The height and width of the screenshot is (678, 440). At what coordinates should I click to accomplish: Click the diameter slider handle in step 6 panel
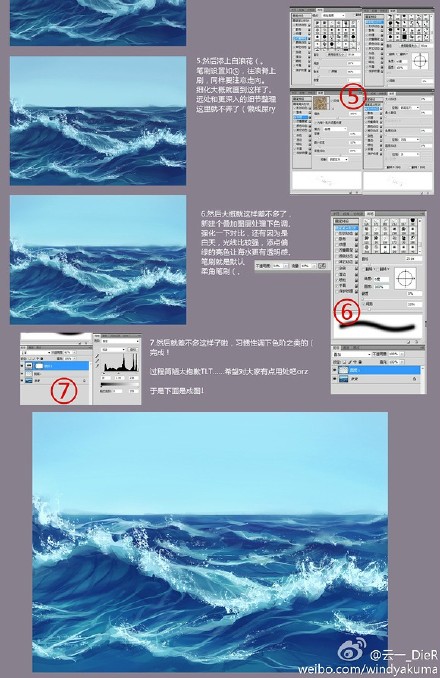pos(370,265)
